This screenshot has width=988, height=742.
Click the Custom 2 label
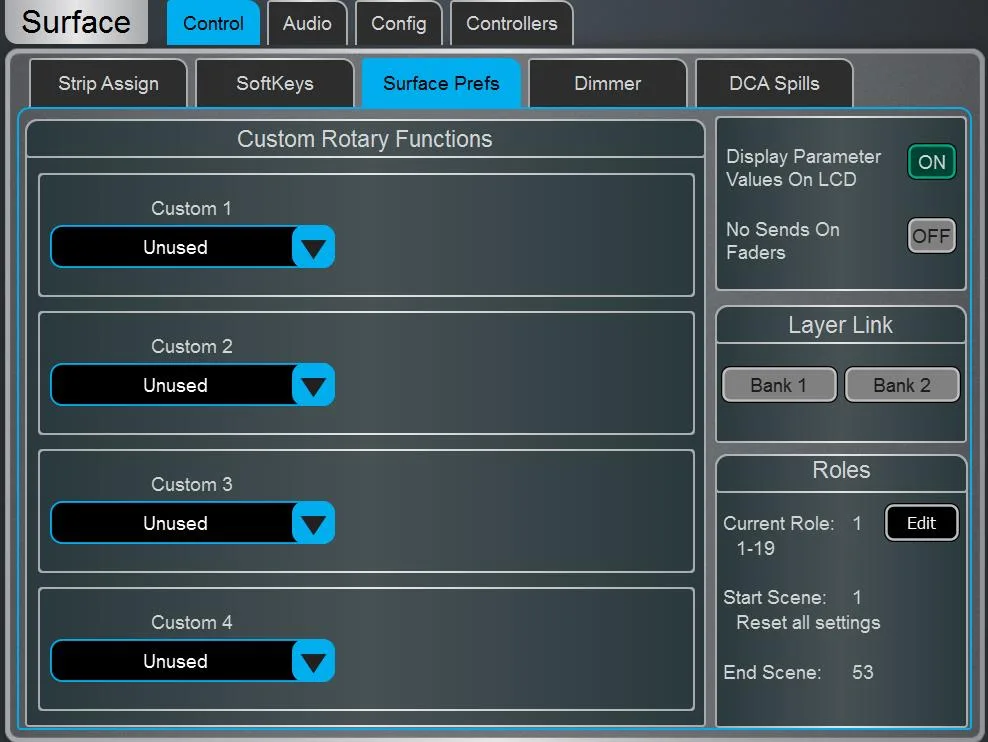[192, 346]
